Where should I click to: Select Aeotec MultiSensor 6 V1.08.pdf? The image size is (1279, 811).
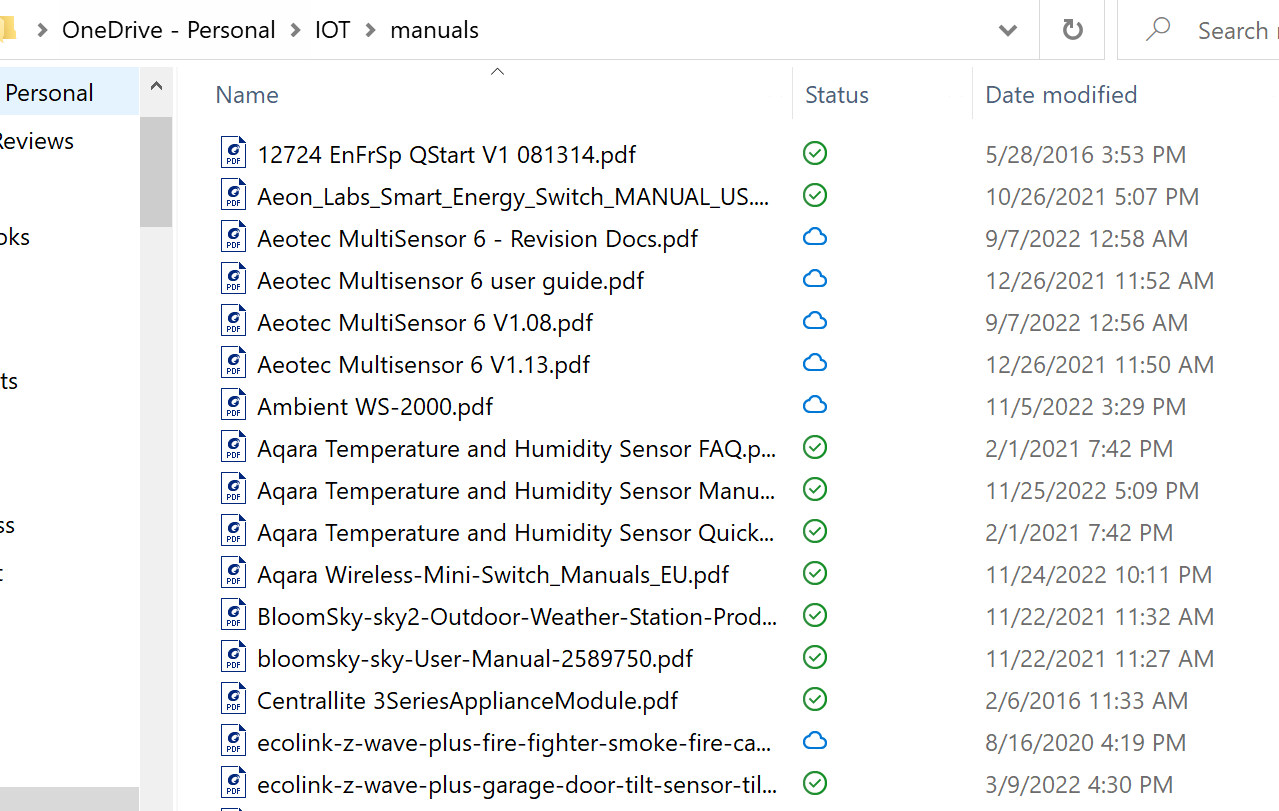click(425, 323)
